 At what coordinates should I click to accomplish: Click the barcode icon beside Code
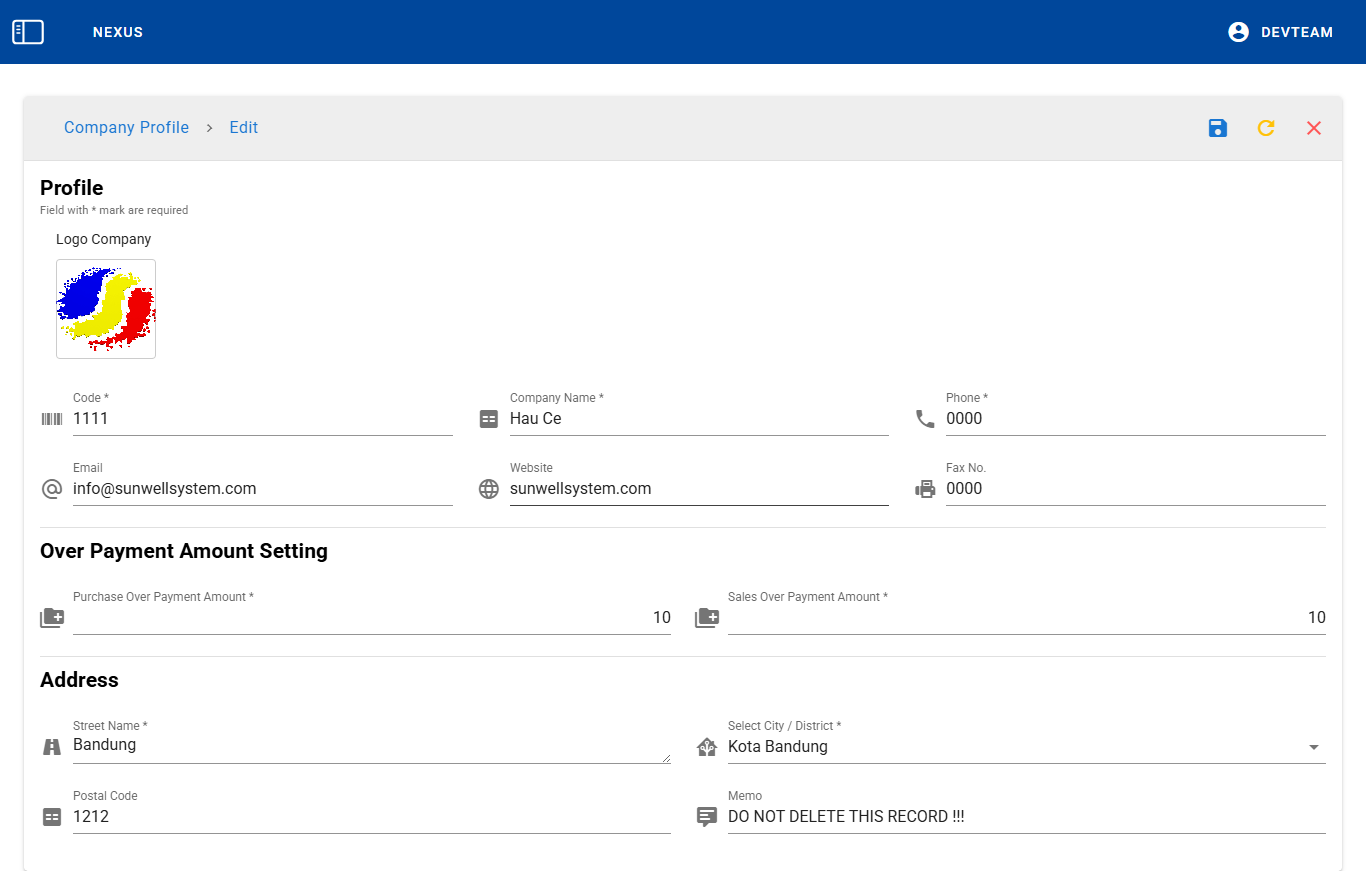coord(51,419)
